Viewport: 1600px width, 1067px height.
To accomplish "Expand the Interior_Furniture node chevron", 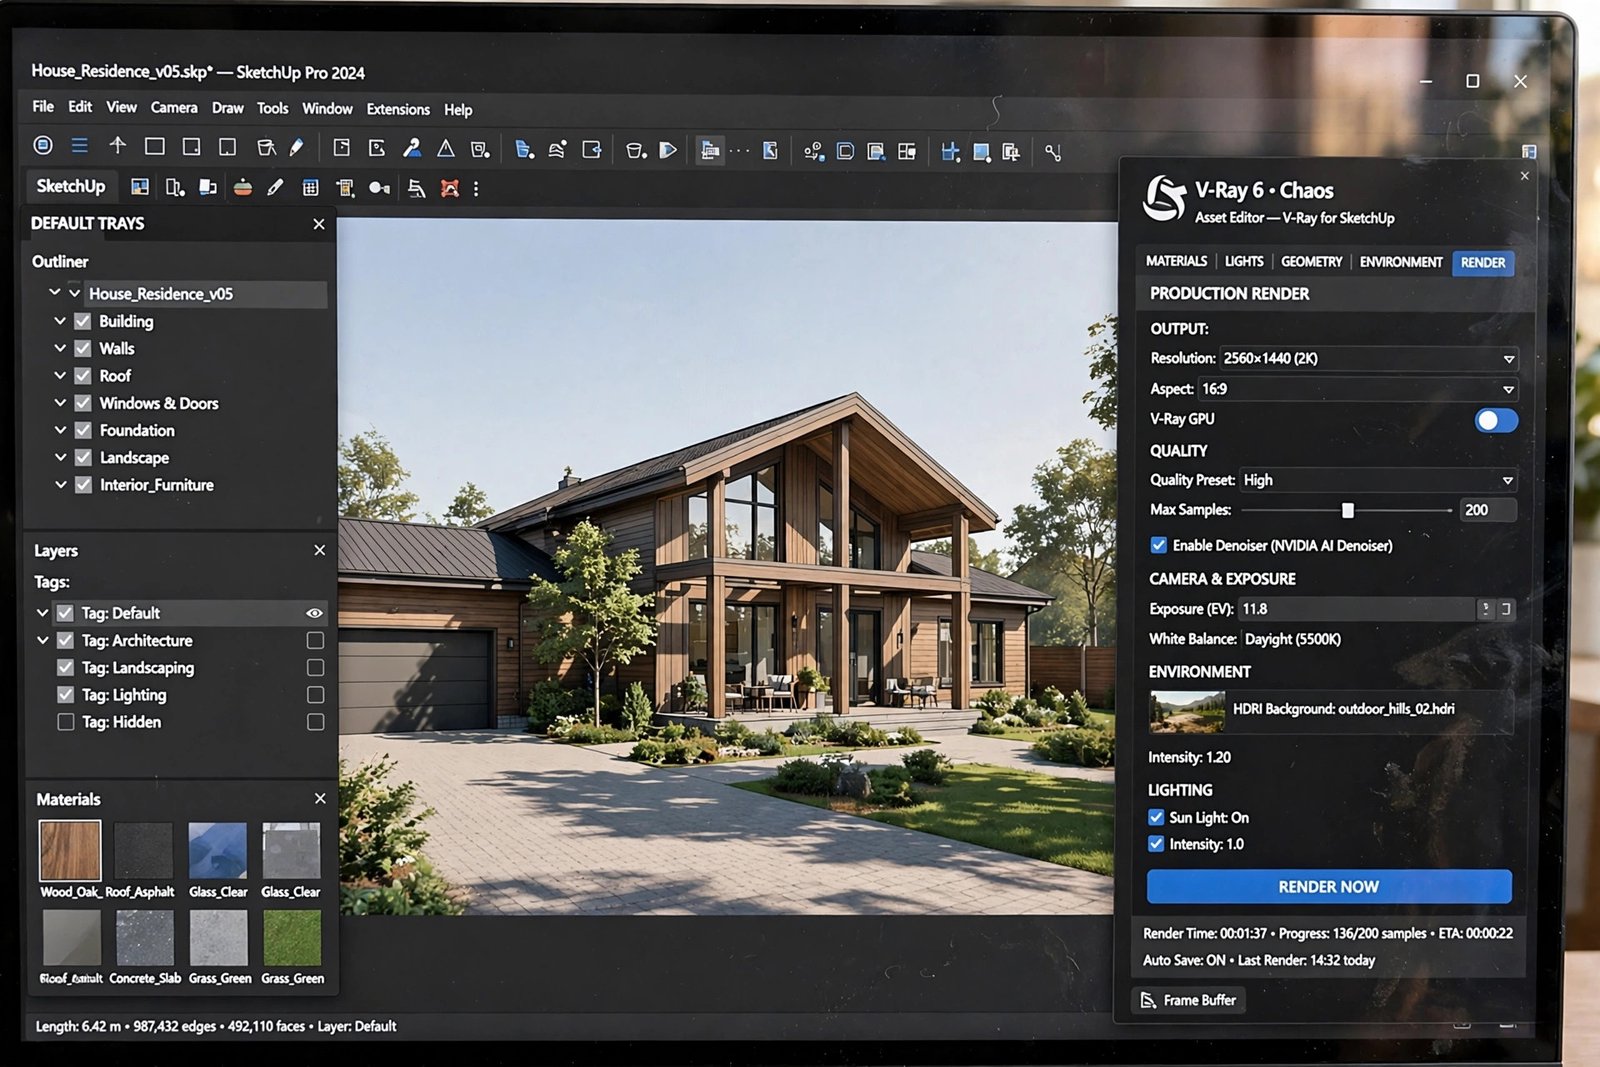I will [x=60, y=484].
